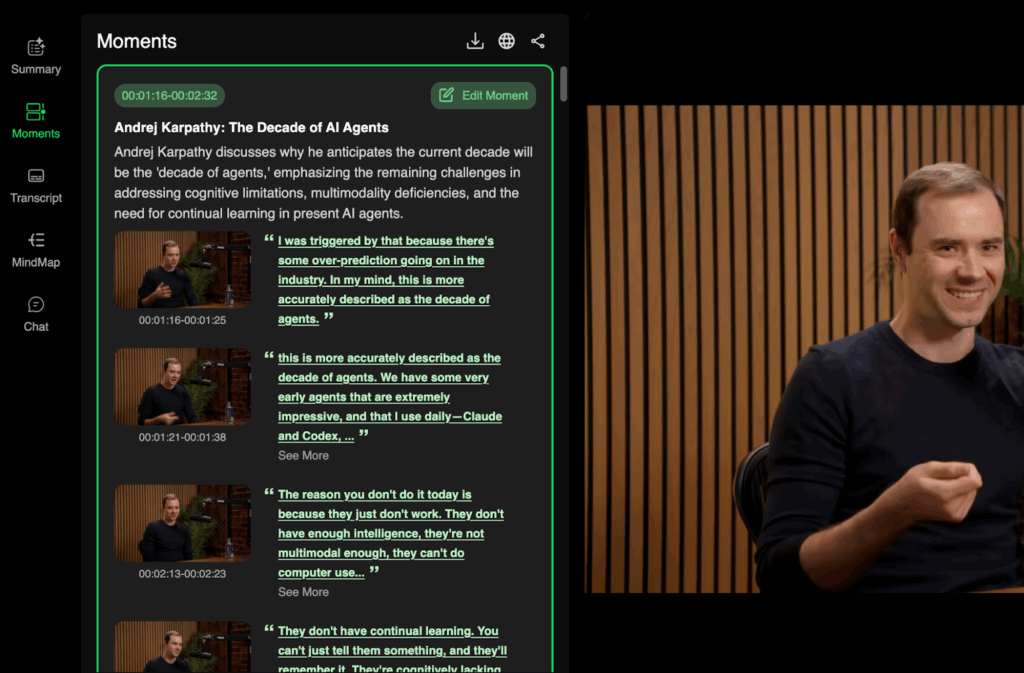Play the clip thumbnail at 00:01:16
Viewport: 1024px width, 673px height.
point(182,269)
